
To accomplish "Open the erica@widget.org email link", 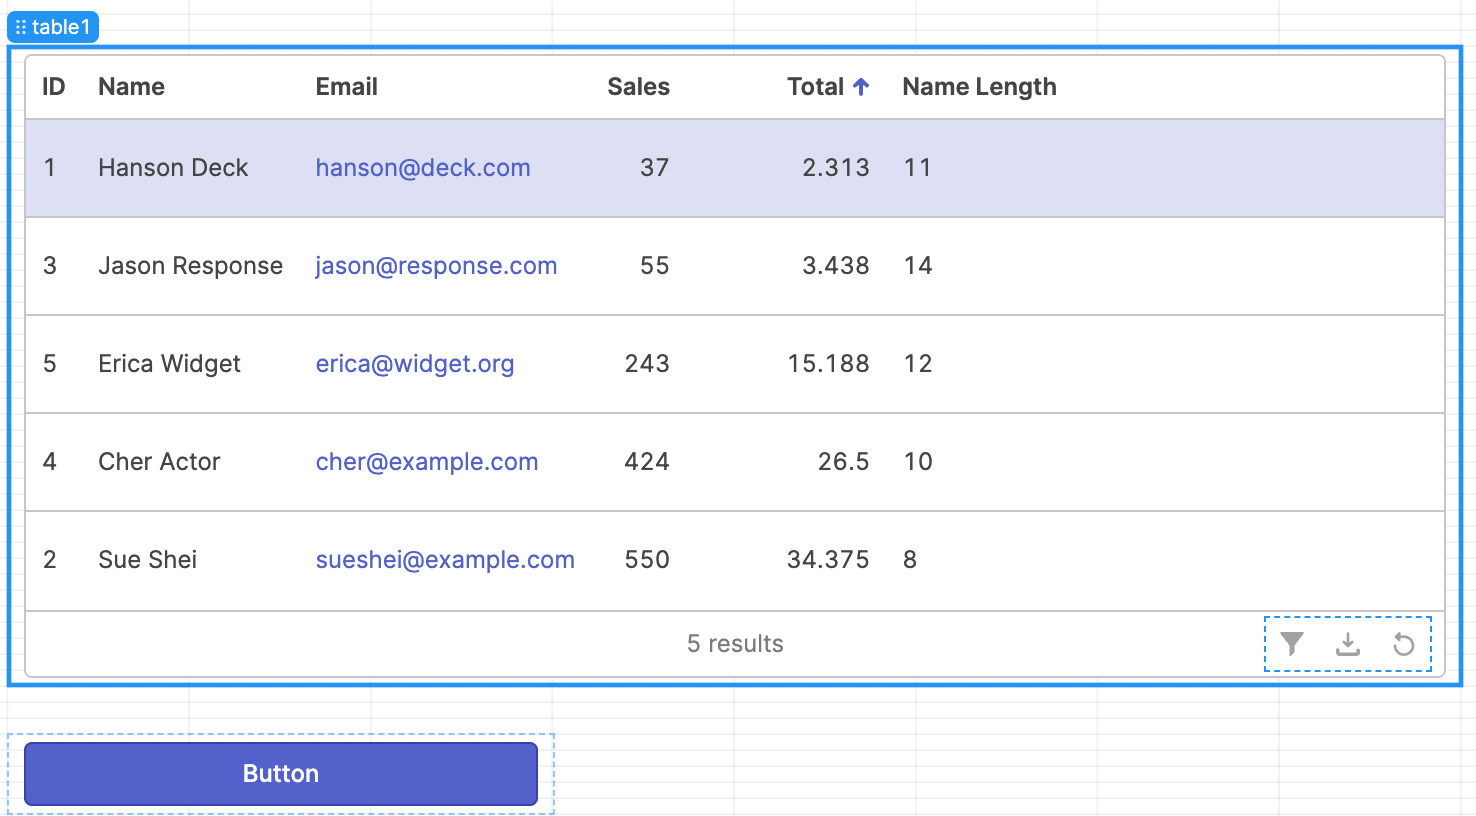I will pyautogui.click(x=415, y=364).
